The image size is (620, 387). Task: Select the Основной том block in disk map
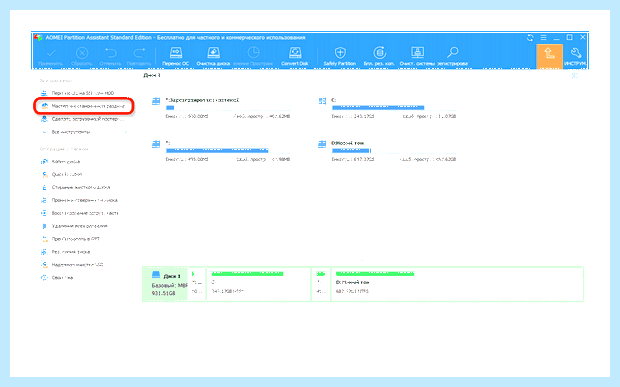(x=457, y=285)
